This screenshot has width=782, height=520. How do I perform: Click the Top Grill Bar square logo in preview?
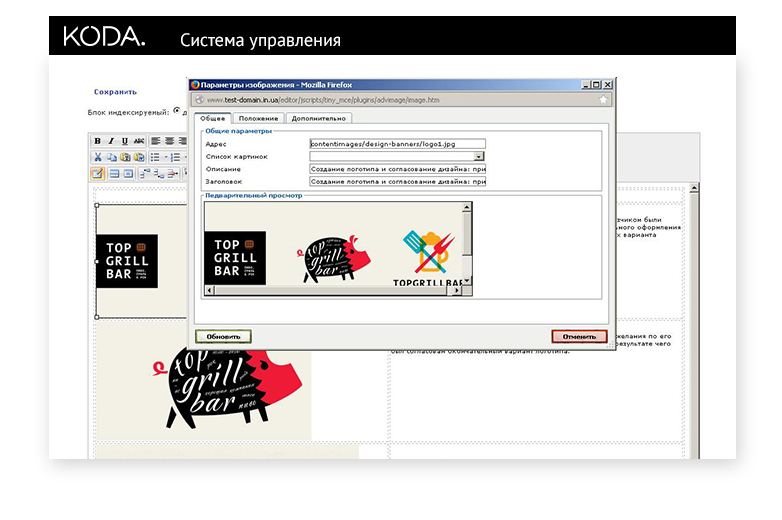(235, 258)
